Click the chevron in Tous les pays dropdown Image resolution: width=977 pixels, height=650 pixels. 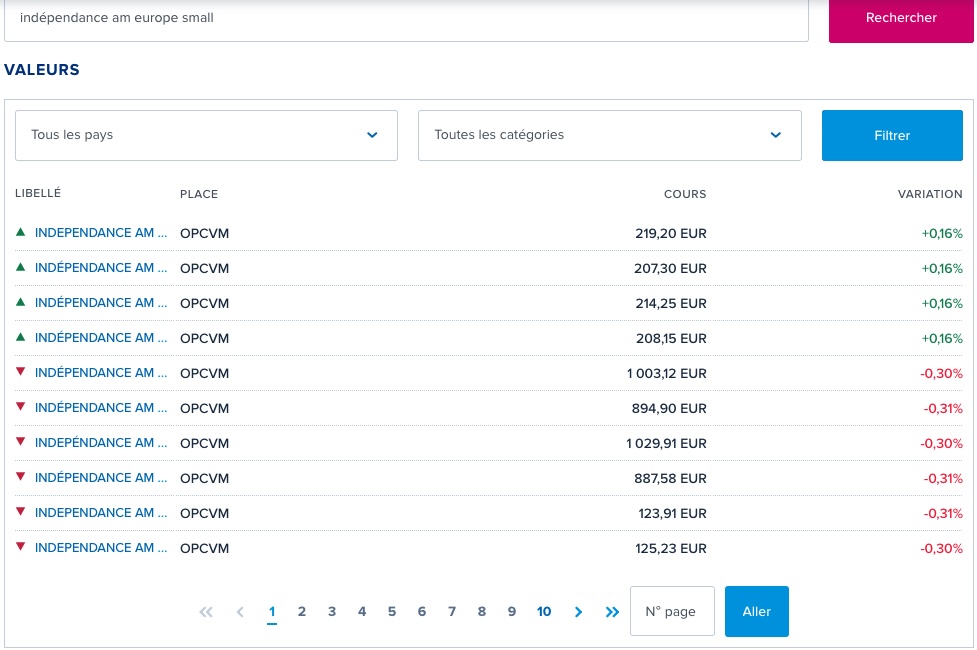pyautogui.click(x=372, y=135)
